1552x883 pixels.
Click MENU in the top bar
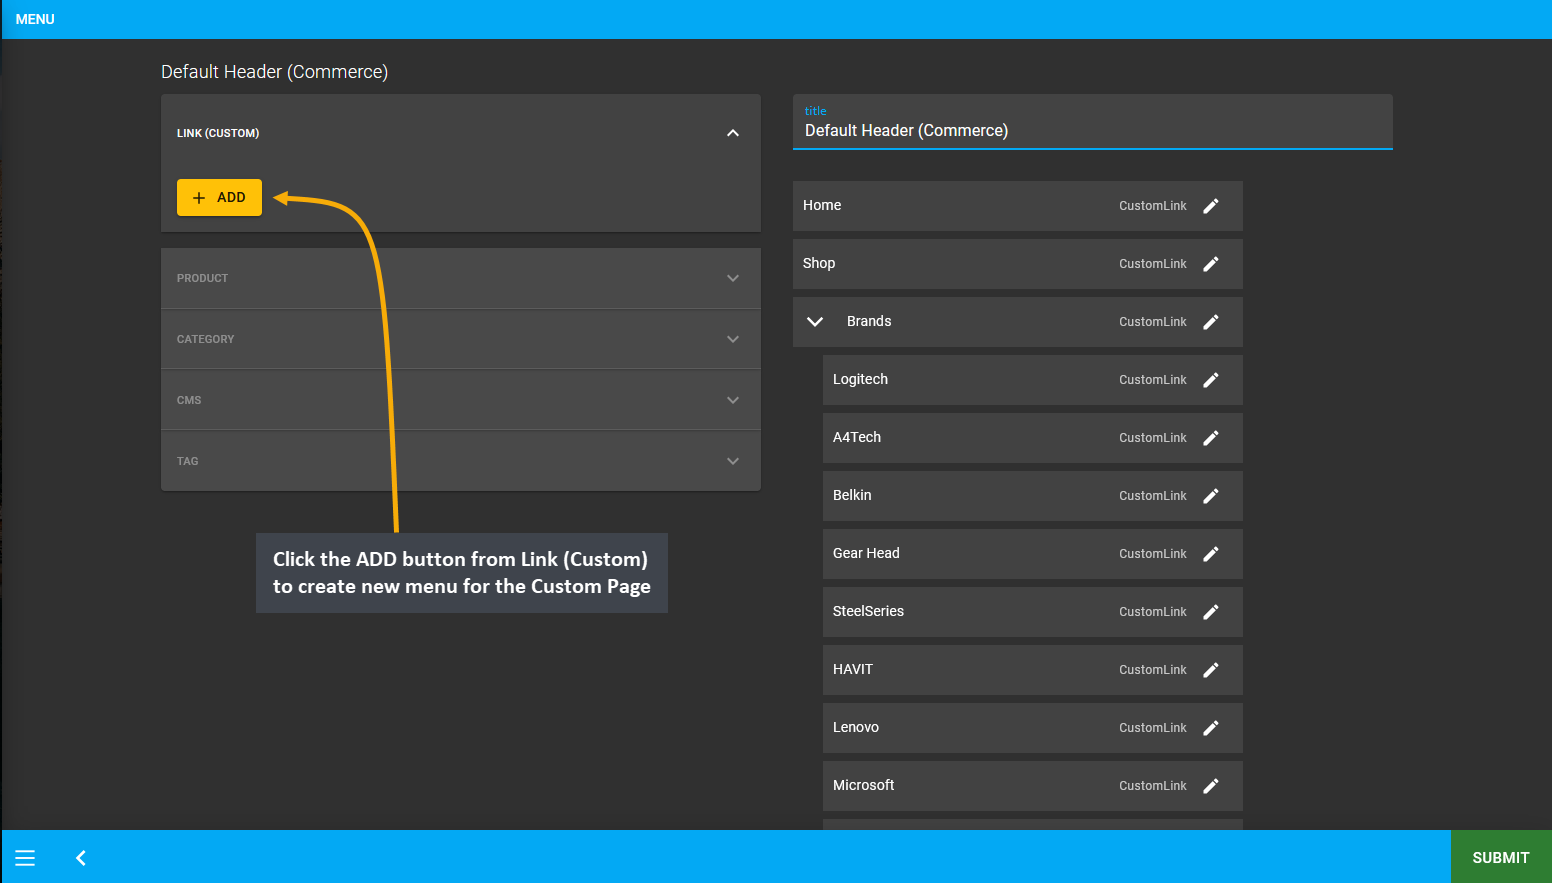click(35, 19)
